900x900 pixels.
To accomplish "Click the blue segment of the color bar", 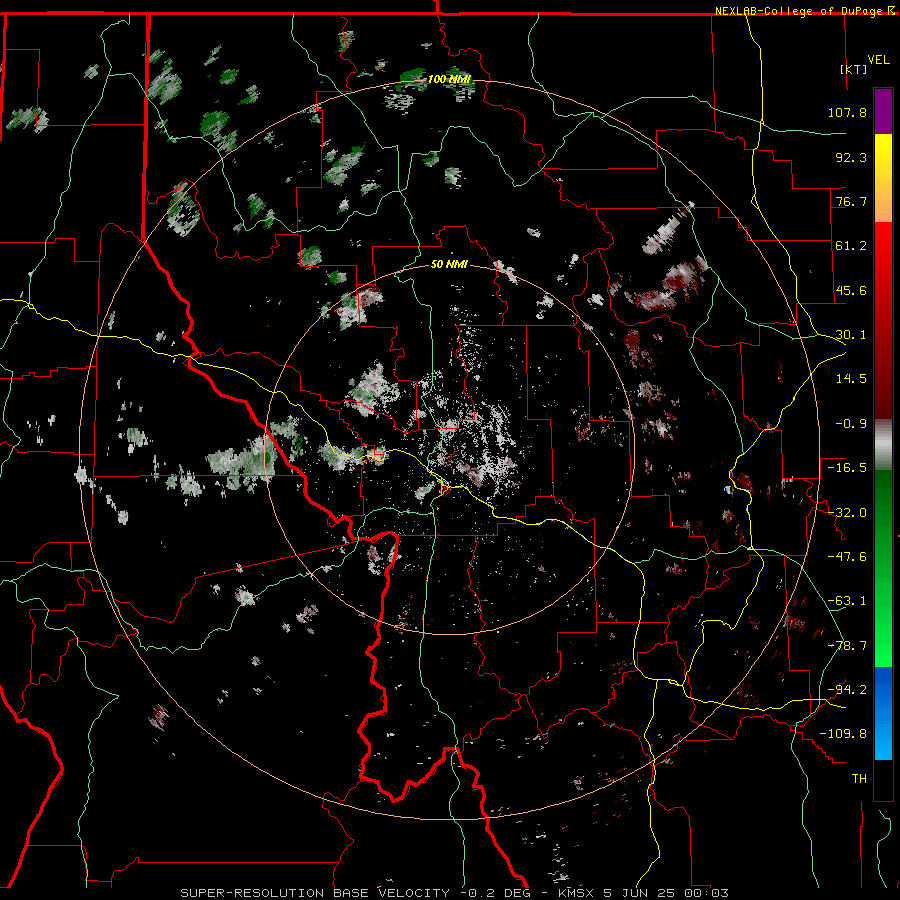I will coord(883,713).
